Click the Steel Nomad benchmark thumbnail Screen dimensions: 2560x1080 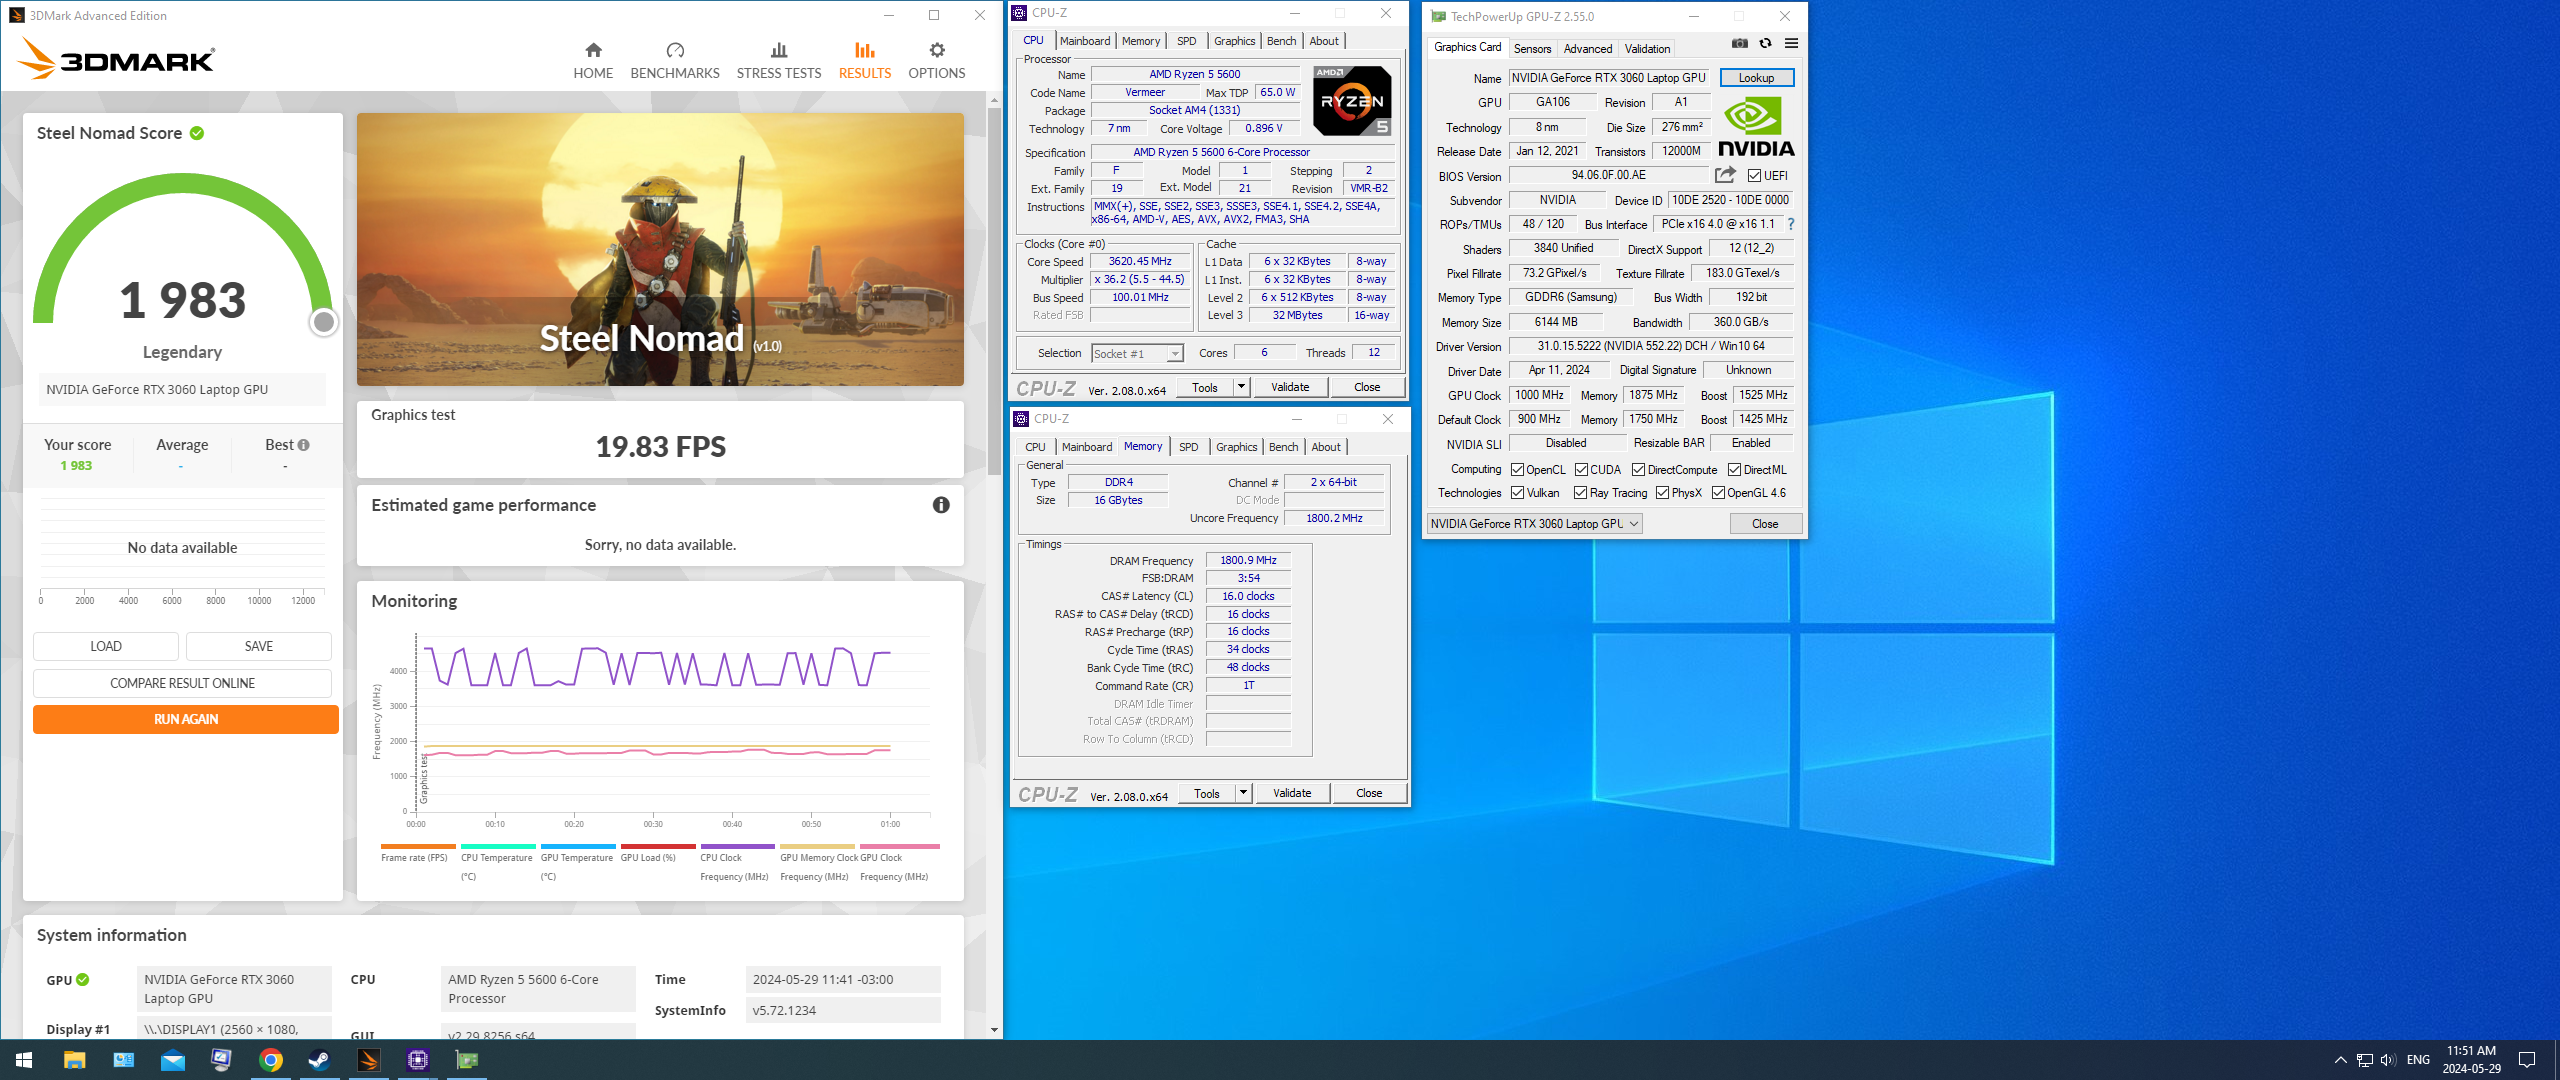pyautogui.click(x=660, y=249)
